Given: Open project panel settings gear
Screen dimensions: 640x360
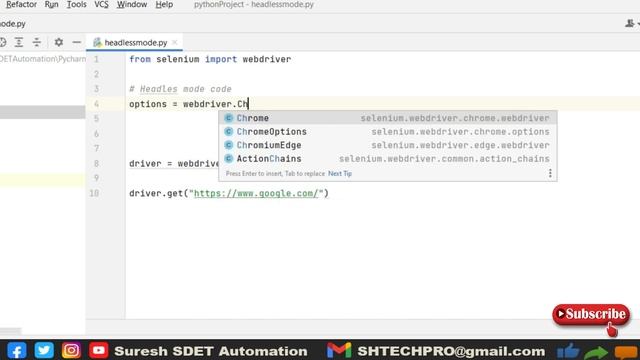Looking at the screenshot, I should tap(59, 42).
